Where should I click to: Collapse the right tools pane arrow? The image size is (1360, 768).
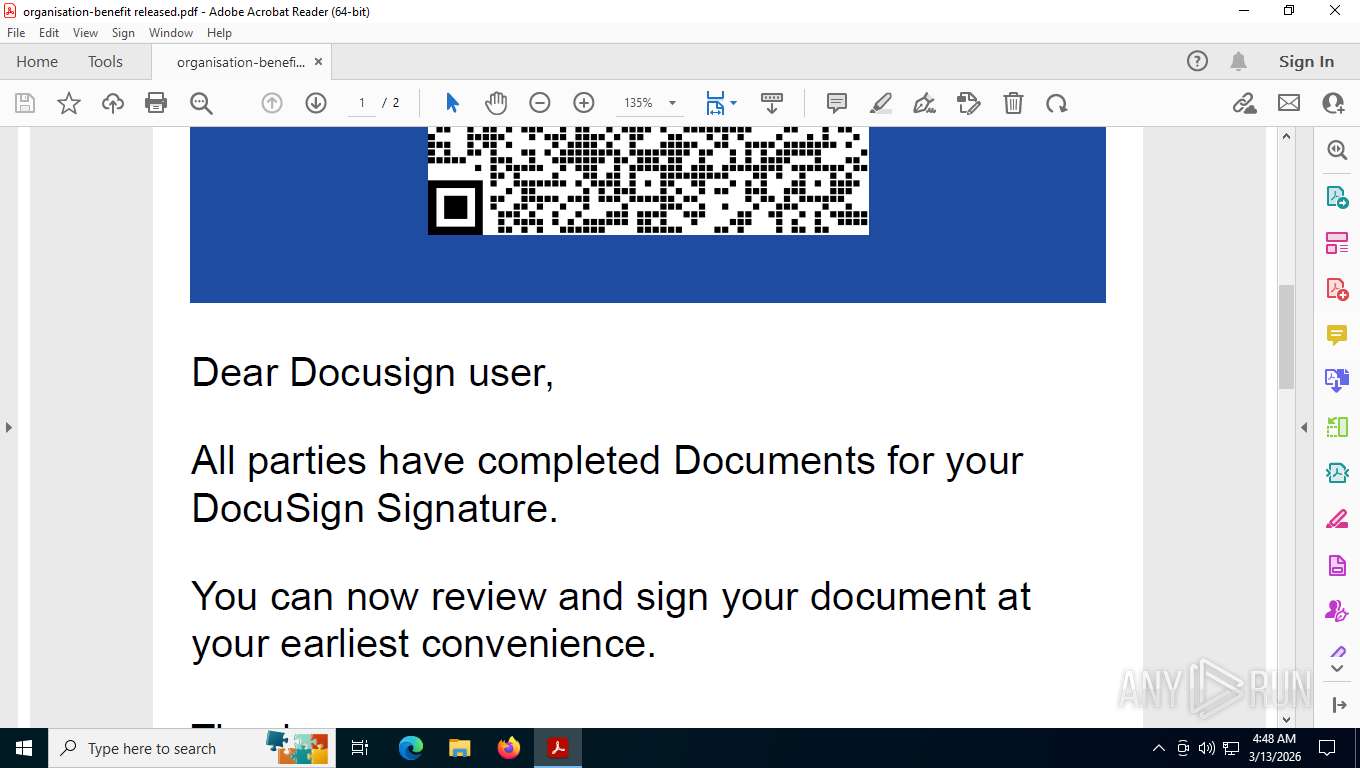[1304, 427]
